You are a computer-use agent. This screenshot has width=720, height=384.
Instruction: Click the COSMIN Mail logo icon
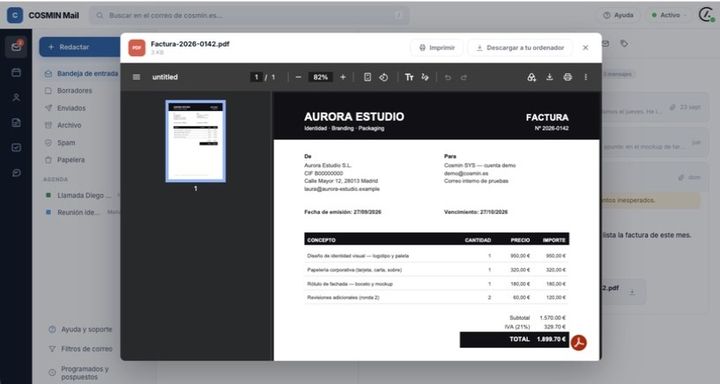point(15,15)
